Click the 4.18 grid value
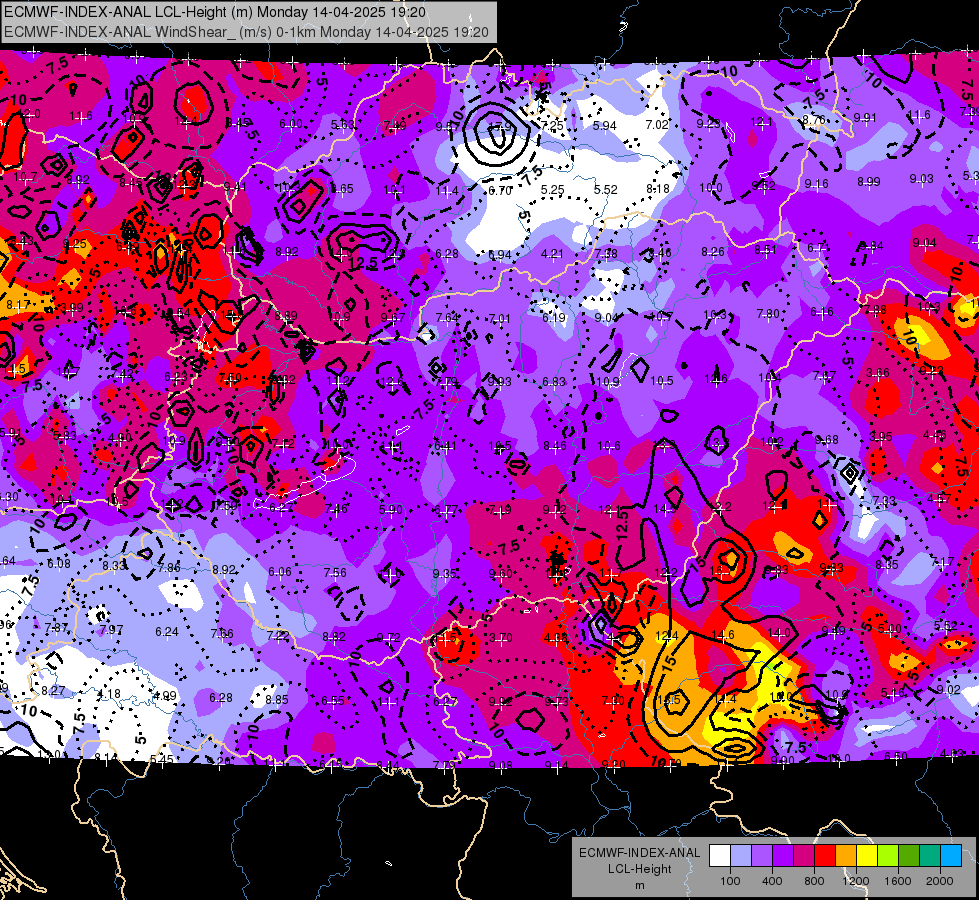The height and width of the screenshot is (900, 979). (x=109, y=695)
